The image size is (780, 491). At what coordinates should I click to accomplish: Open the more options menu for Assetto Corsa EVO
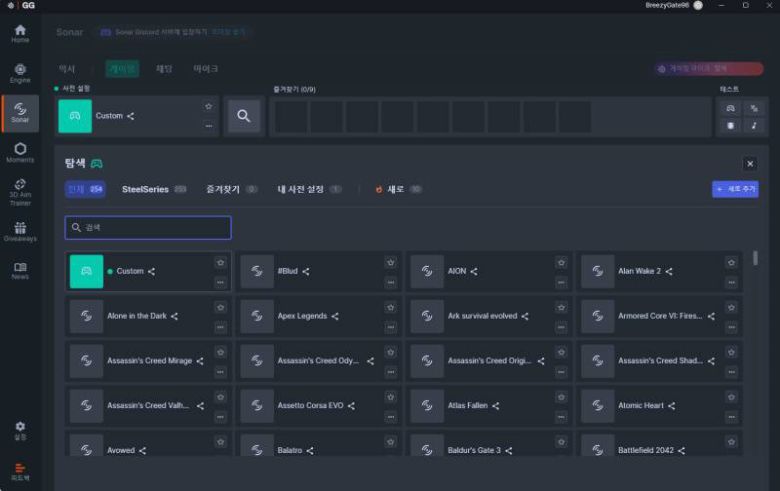coord(391,416)
